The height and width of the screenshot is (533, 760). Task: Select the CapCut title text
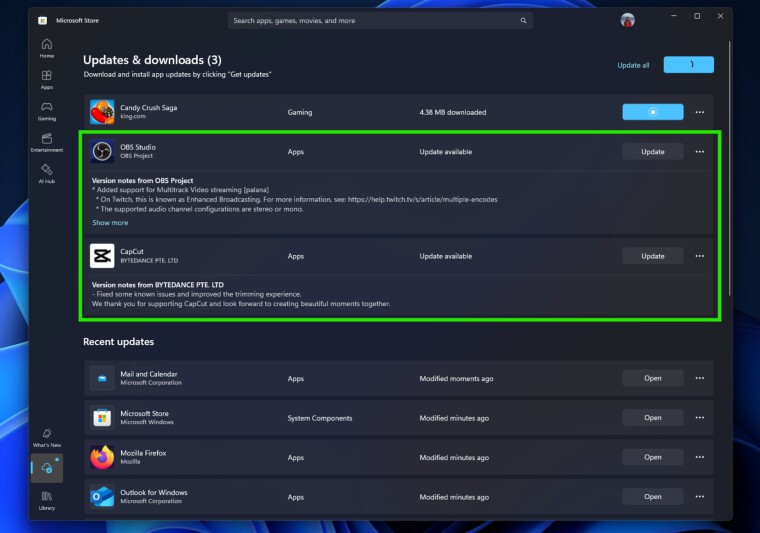coord(132,251)
